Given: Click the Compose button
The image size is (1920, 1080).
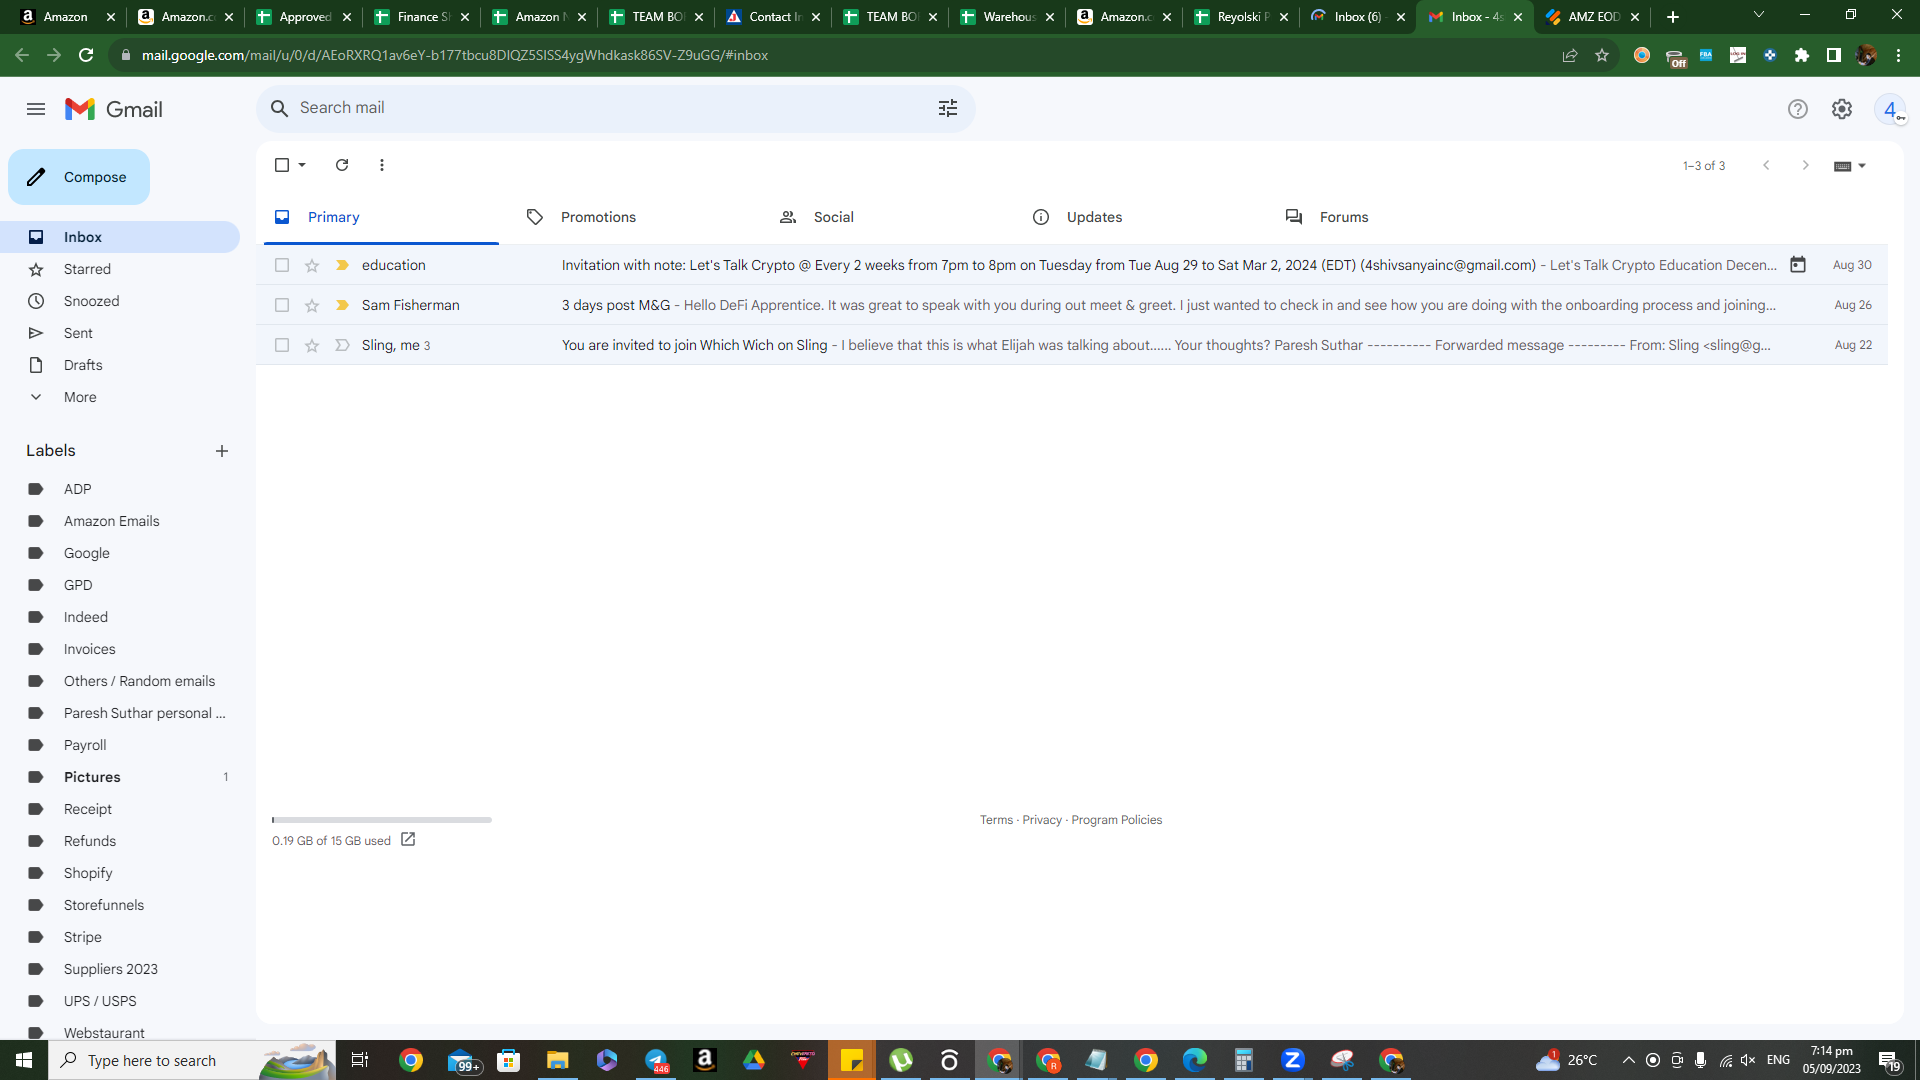Looking at the screenshot, I should click(79, 177).
